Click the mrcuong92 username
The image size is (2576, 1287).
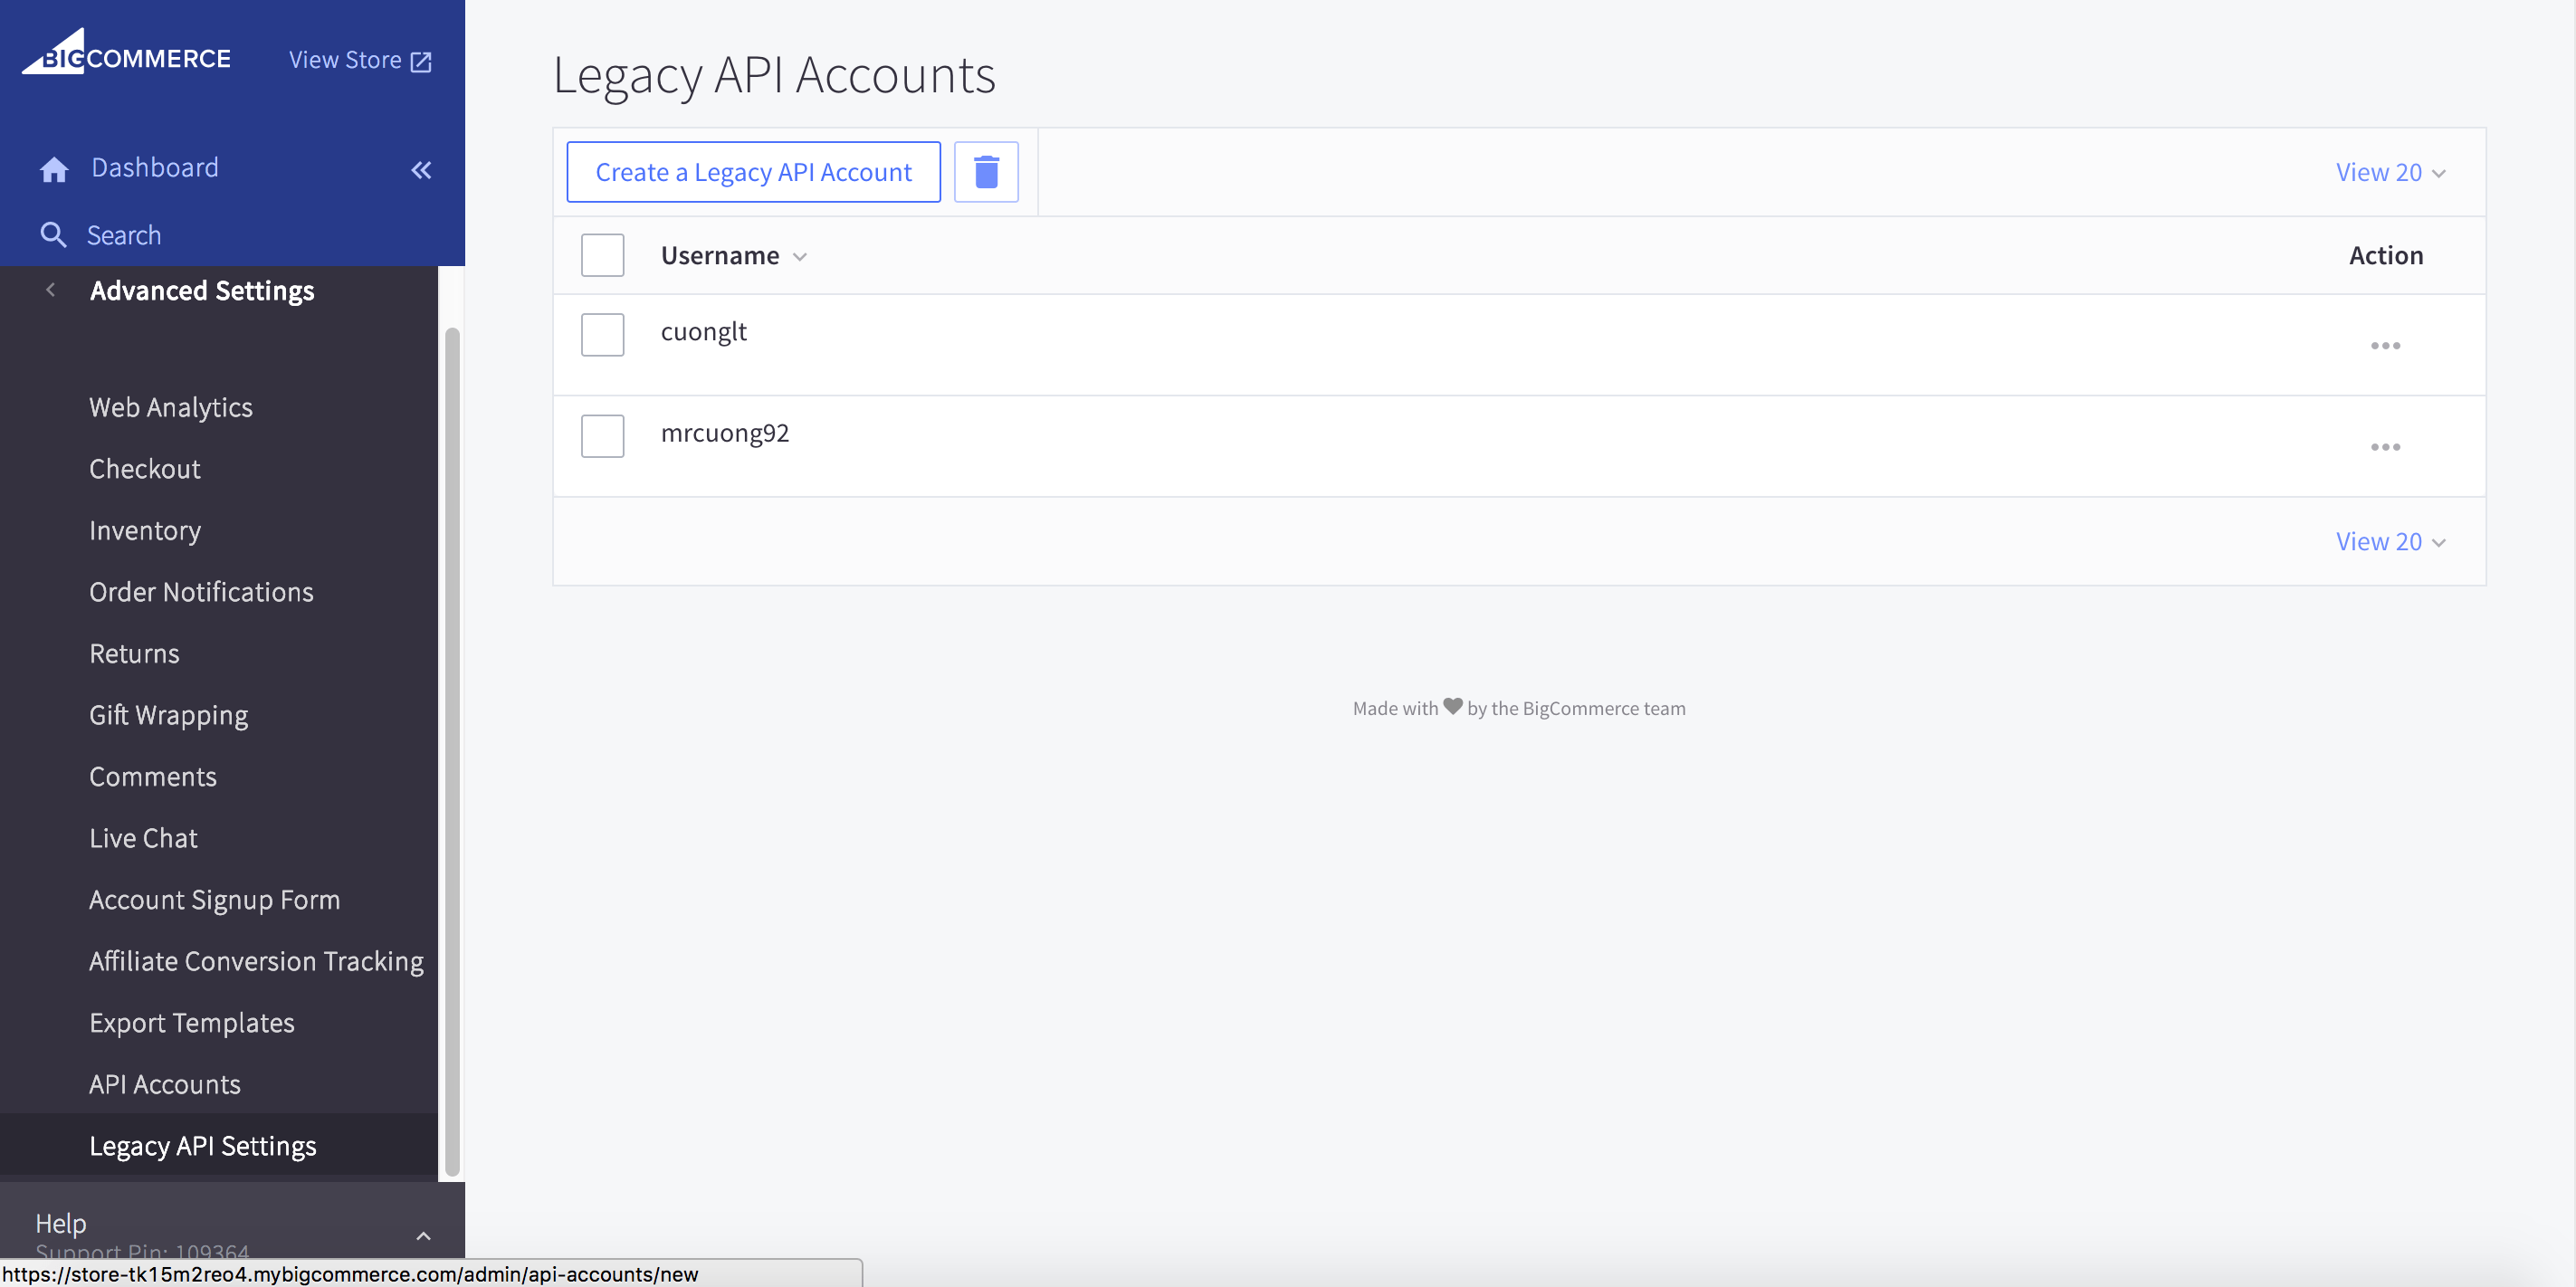[725, 433]
